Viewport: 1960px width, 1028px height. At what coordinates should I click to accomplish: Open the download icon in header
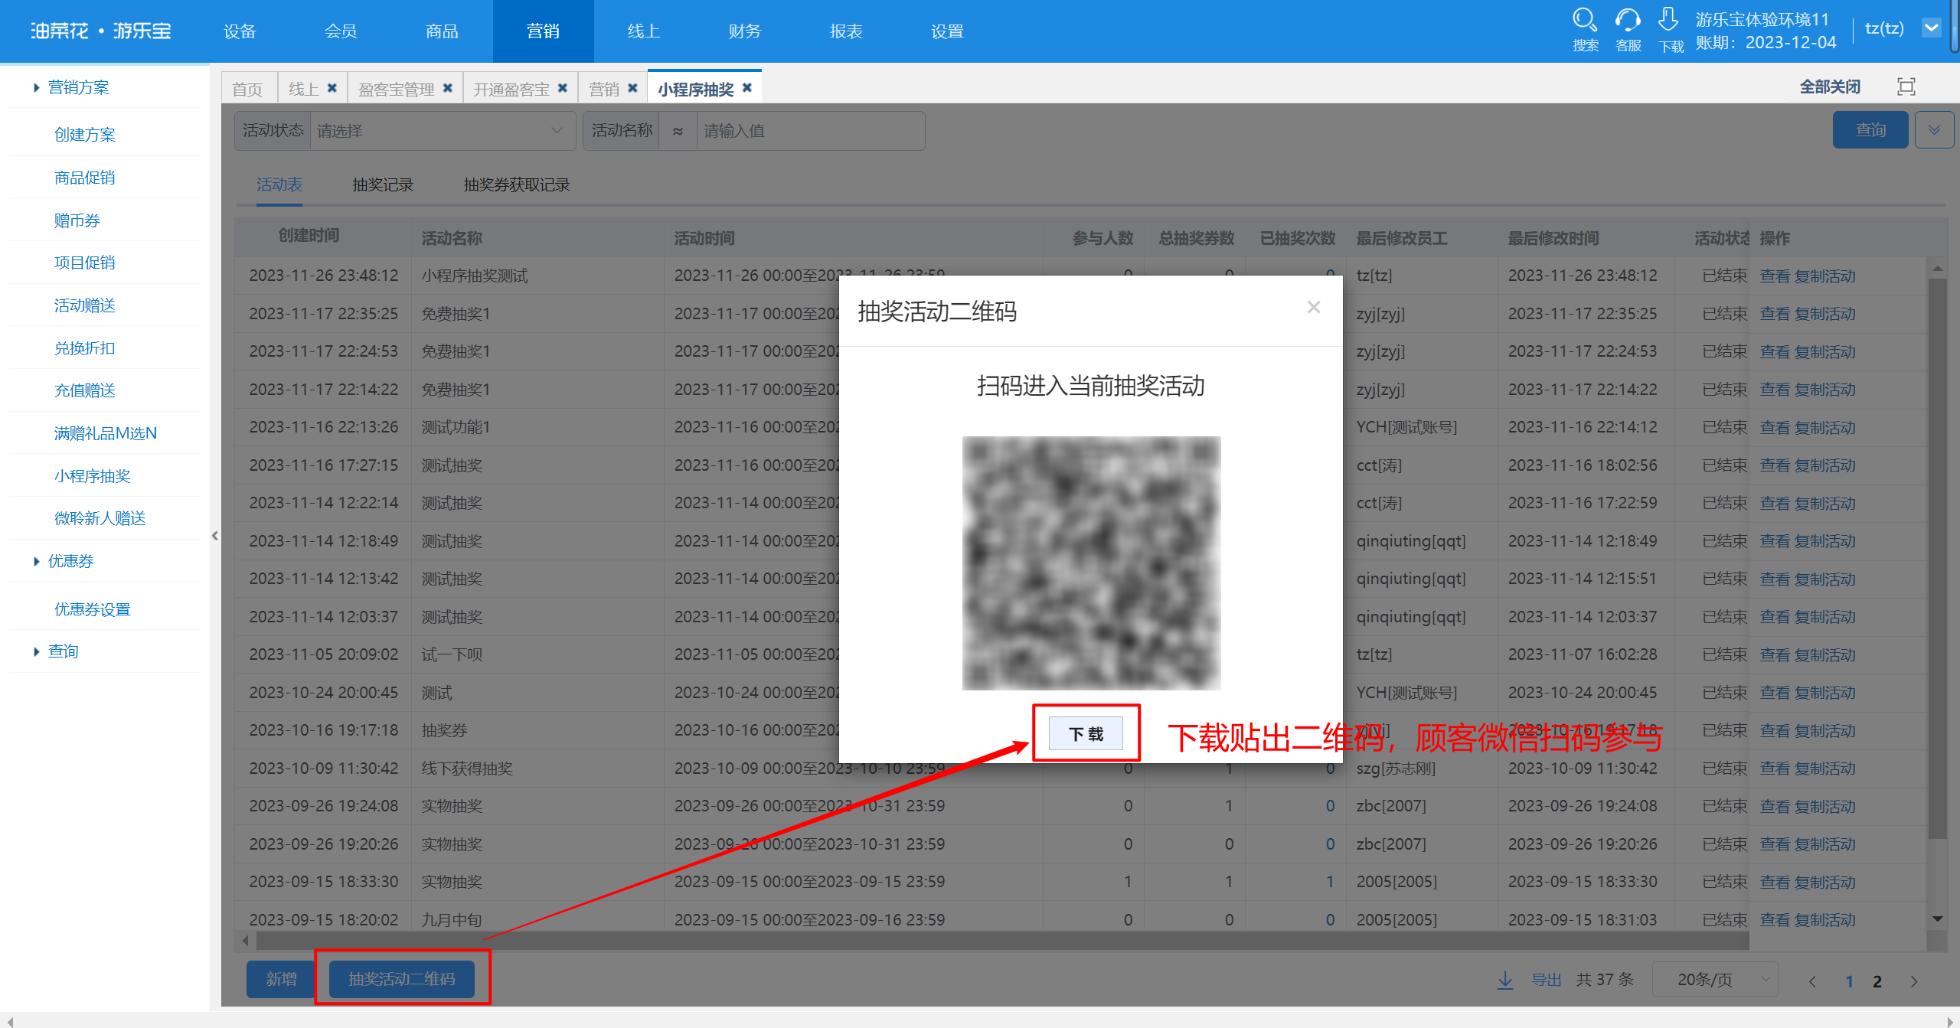tap(1668, 20)
